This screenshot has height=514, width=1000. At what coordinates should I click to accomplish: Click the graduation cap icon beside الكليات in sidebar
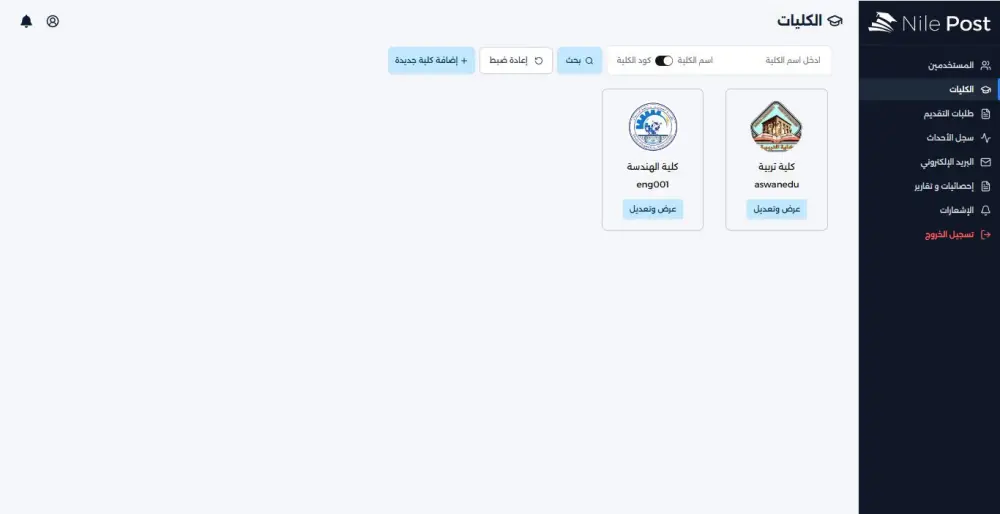click(x=985, y=89)
